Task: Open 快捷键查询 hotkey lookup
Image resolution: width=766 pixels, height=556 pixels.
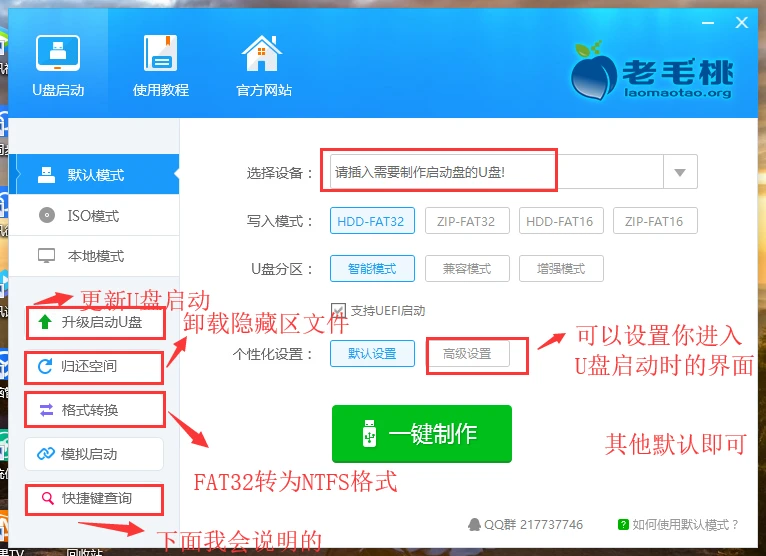Action: point(94,498)
